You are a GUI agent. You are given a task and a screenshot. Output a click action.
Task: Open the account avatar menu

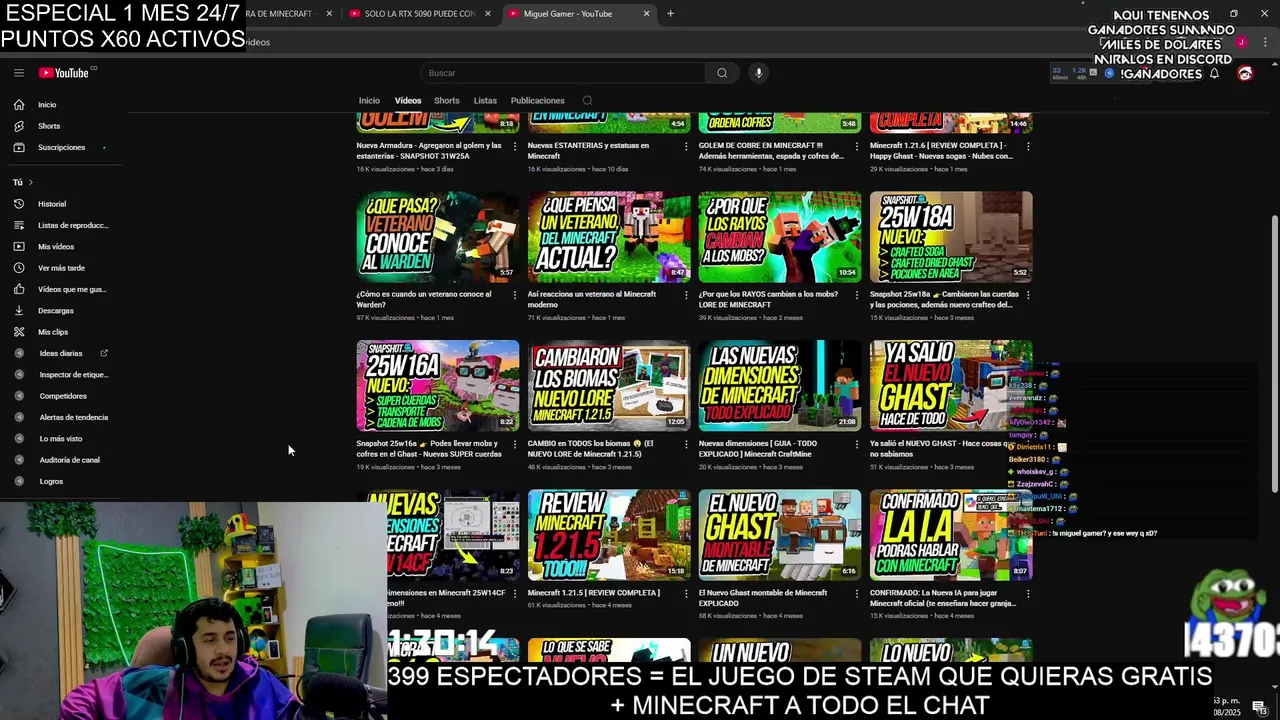click(x=1245, y=74)
